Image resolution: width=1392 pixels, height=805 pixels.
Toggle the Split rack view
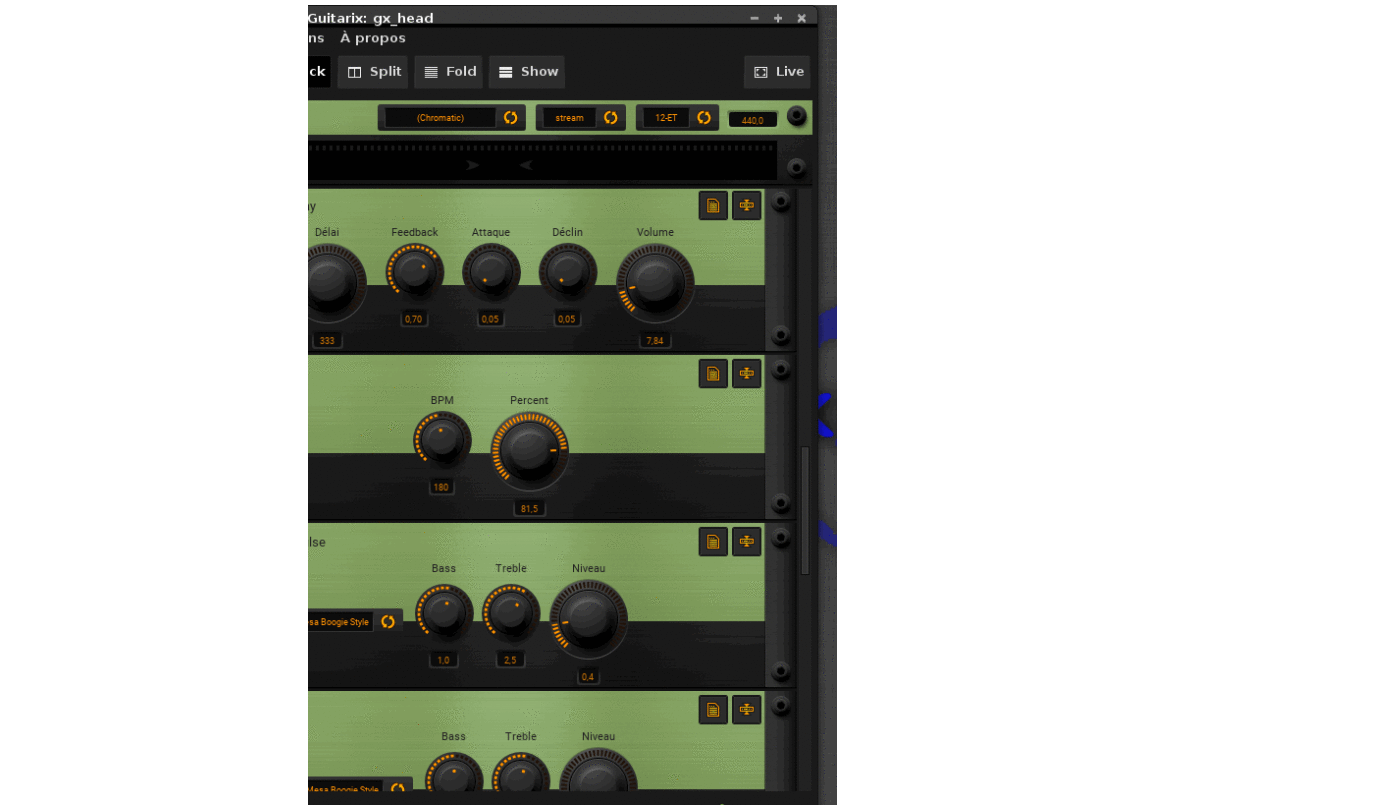pyautogui.click(x=374, y=72)
